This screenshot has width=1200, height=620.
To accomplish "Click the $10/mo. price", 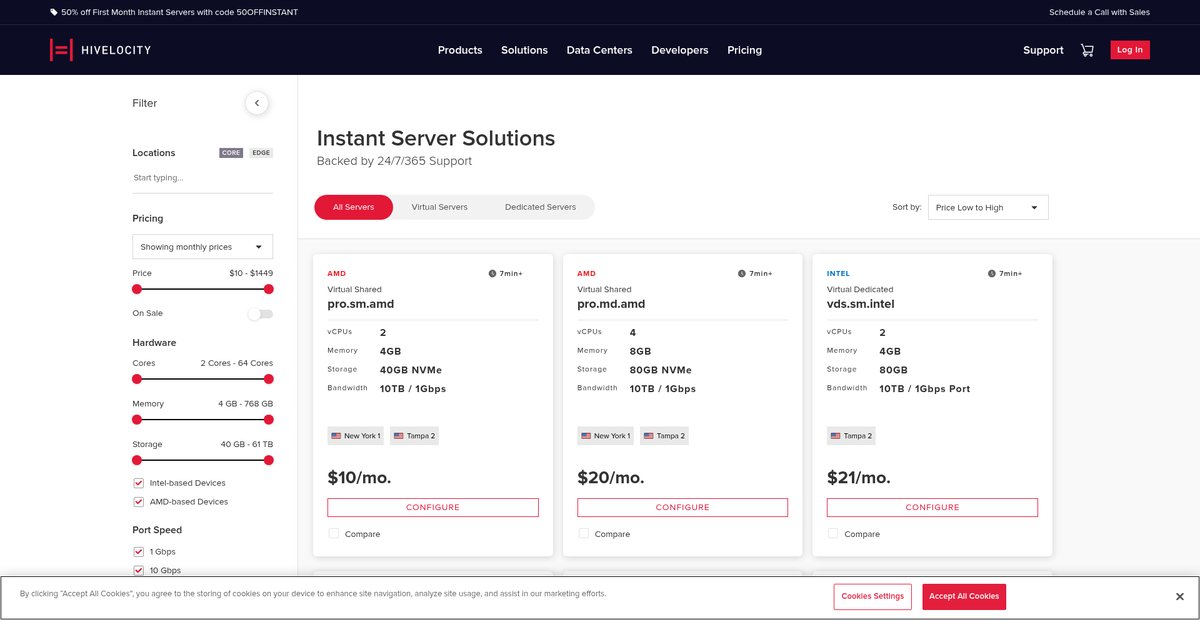I will point(360,478).
